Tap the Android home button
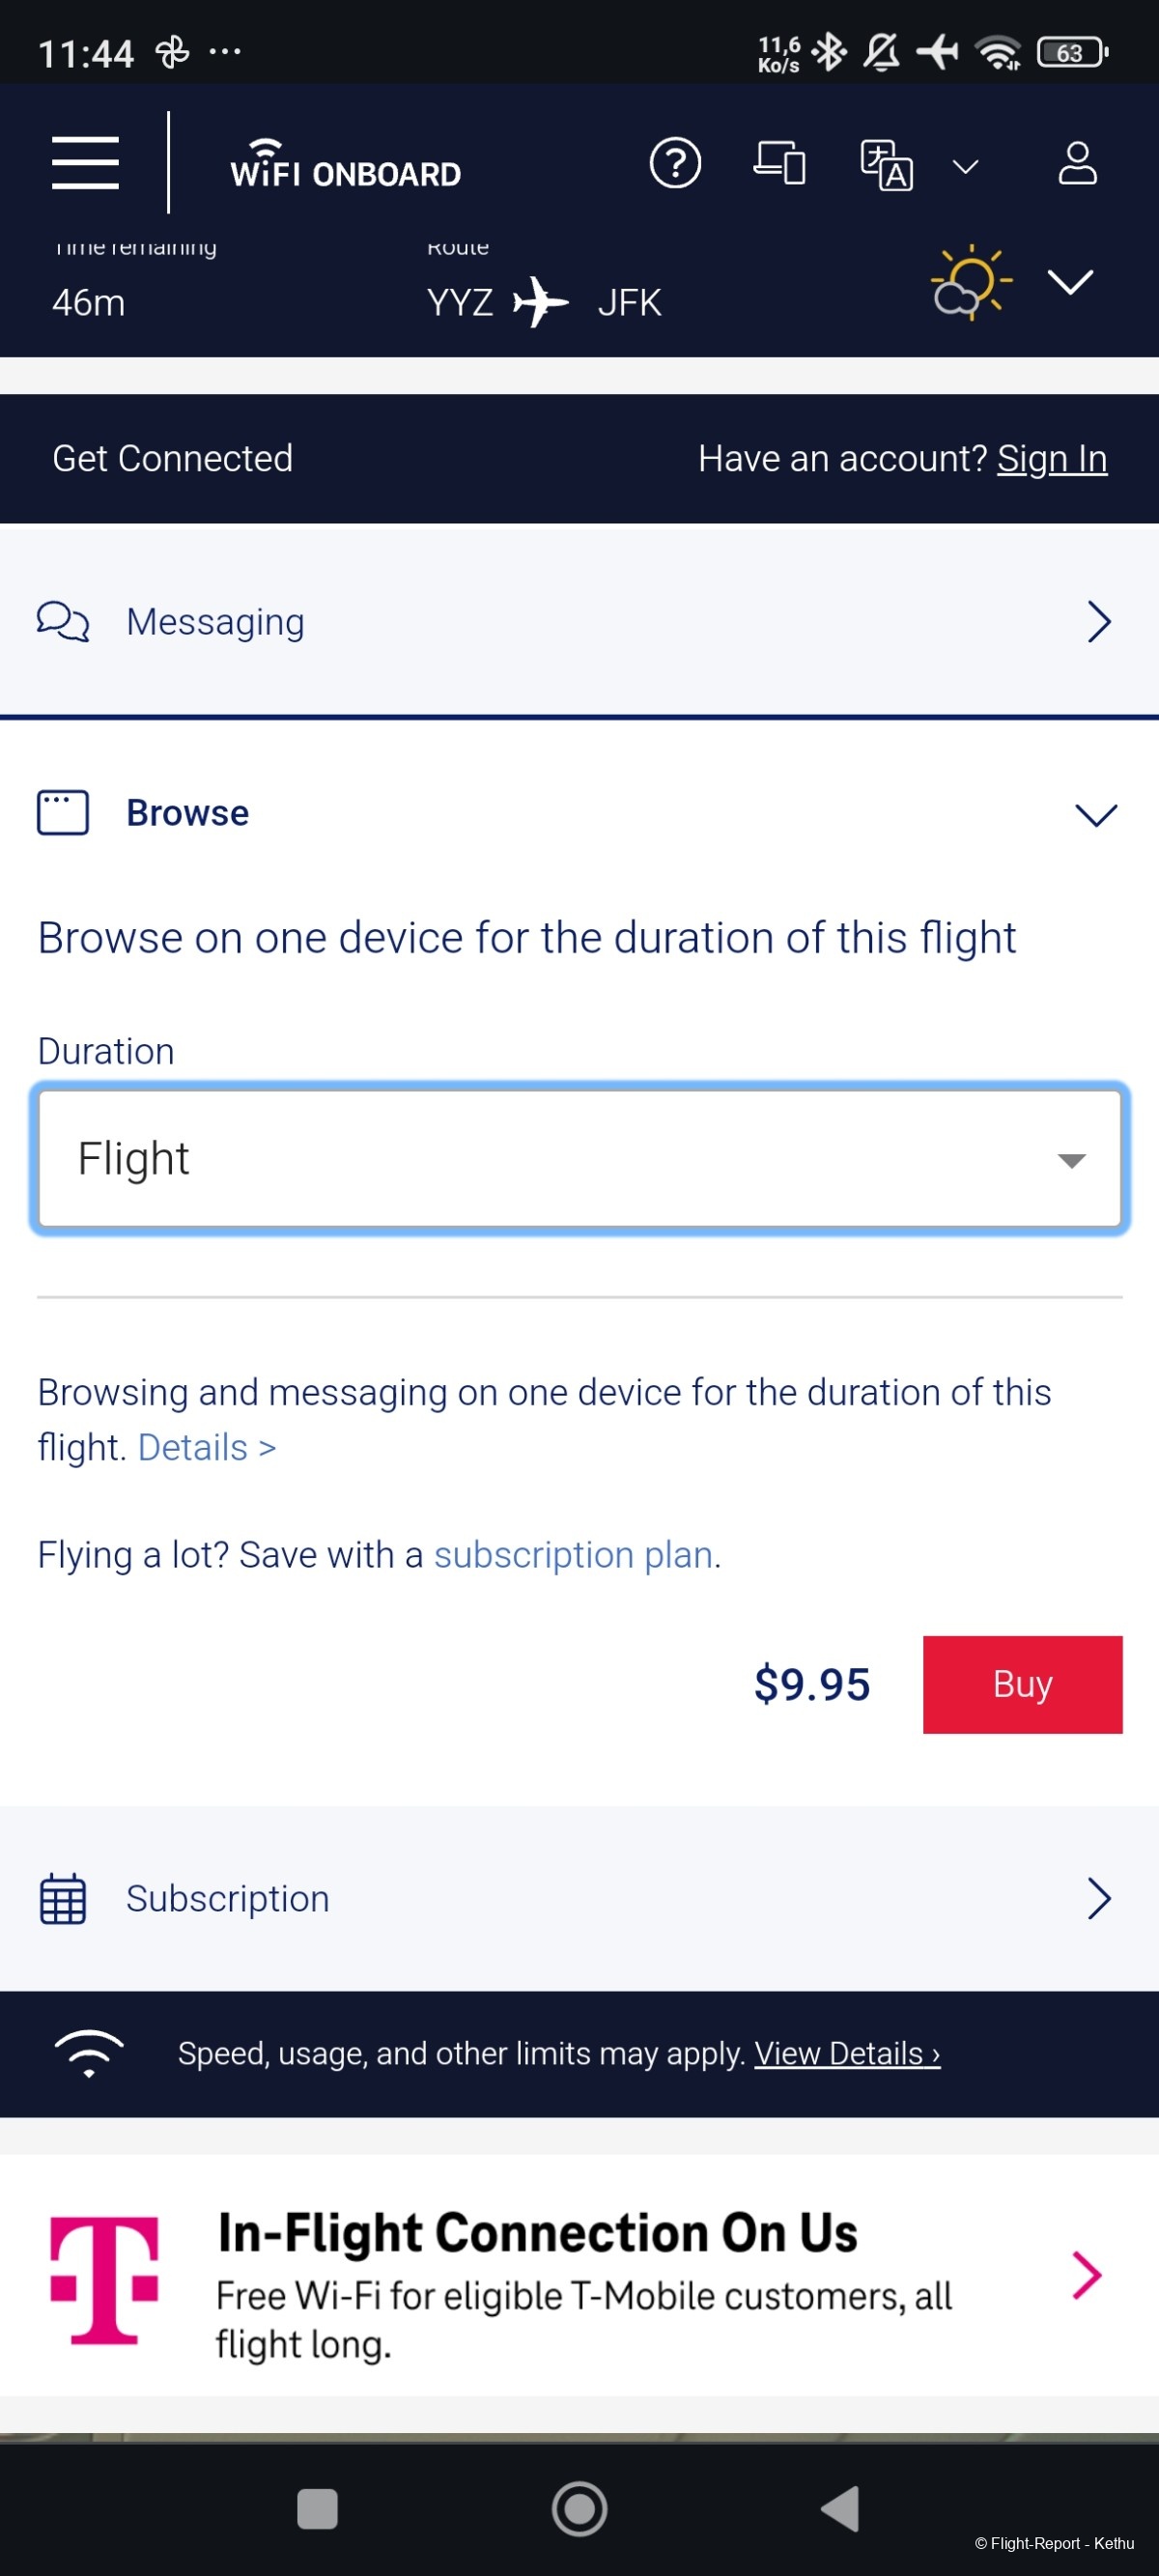The image size is (1159, 2576). (579, 2508)
